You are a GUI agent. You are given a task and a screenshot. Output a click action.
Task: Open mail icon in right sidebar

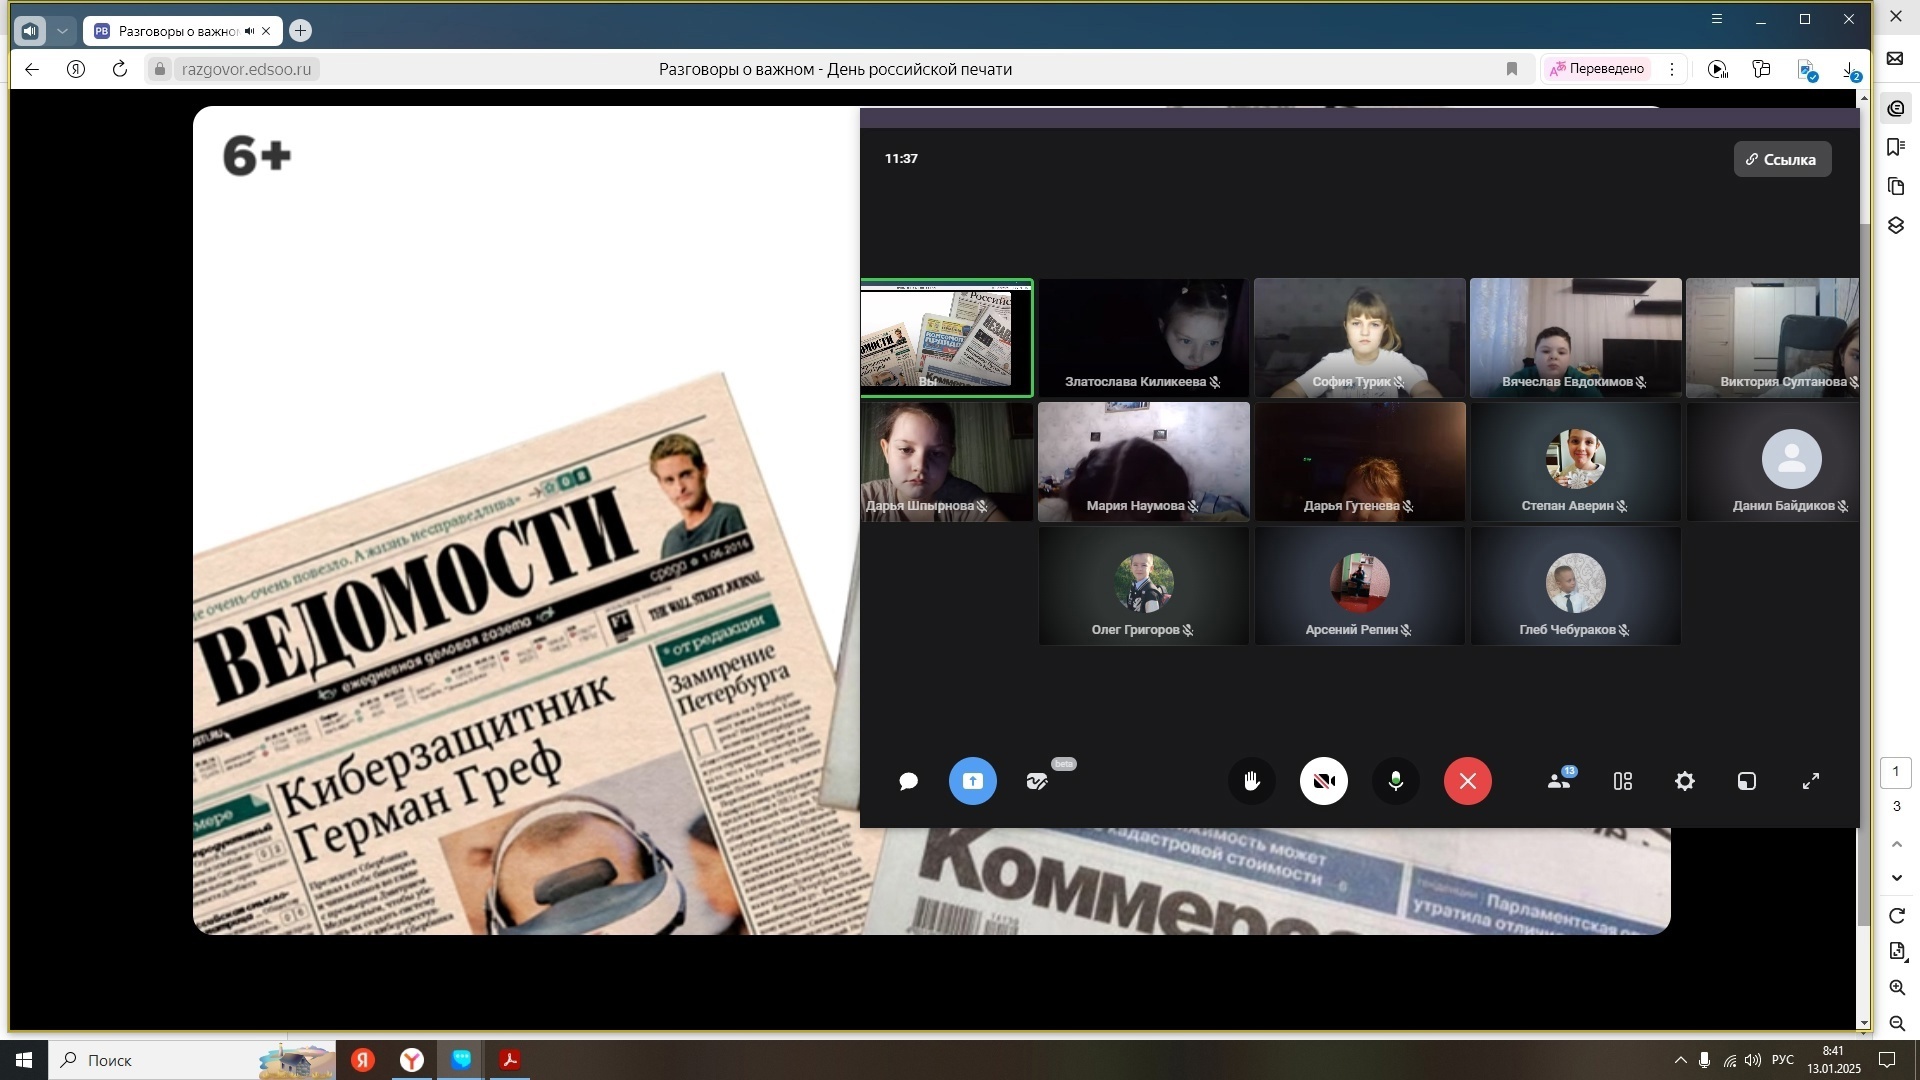1895,59
